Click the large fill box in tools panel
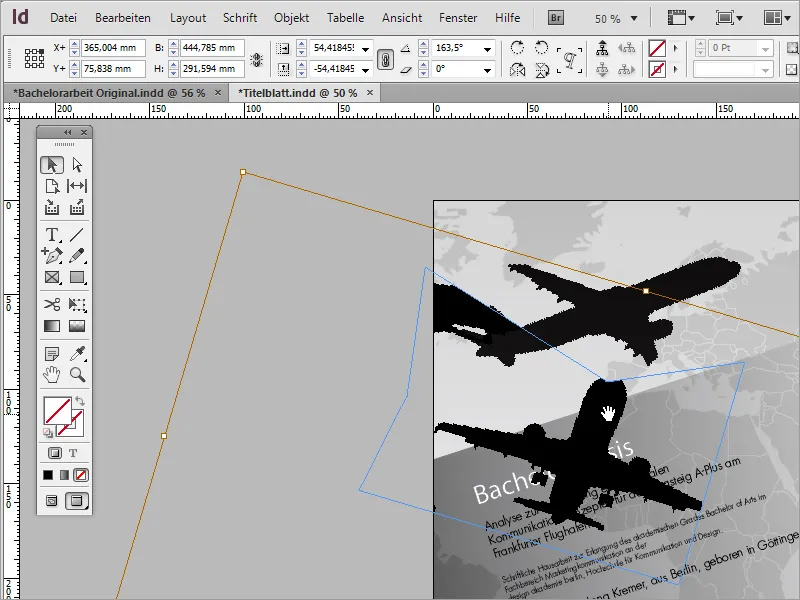800x600 pixels. click(x=57, y=411)
